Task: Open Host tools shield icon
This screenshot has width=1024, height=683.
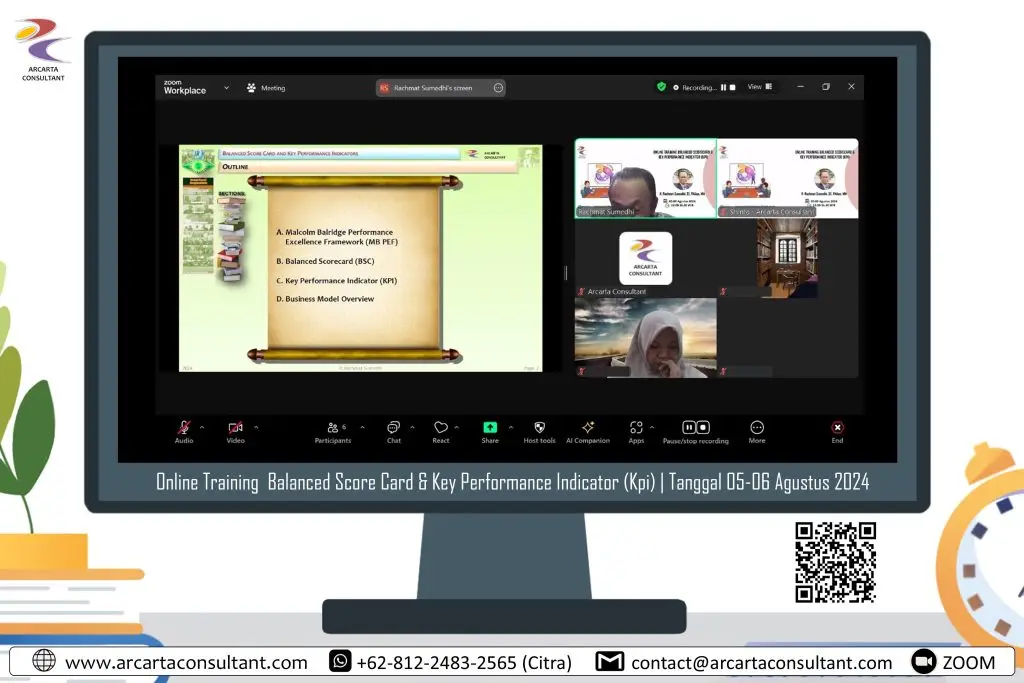Action: click(x=539, y=427)
